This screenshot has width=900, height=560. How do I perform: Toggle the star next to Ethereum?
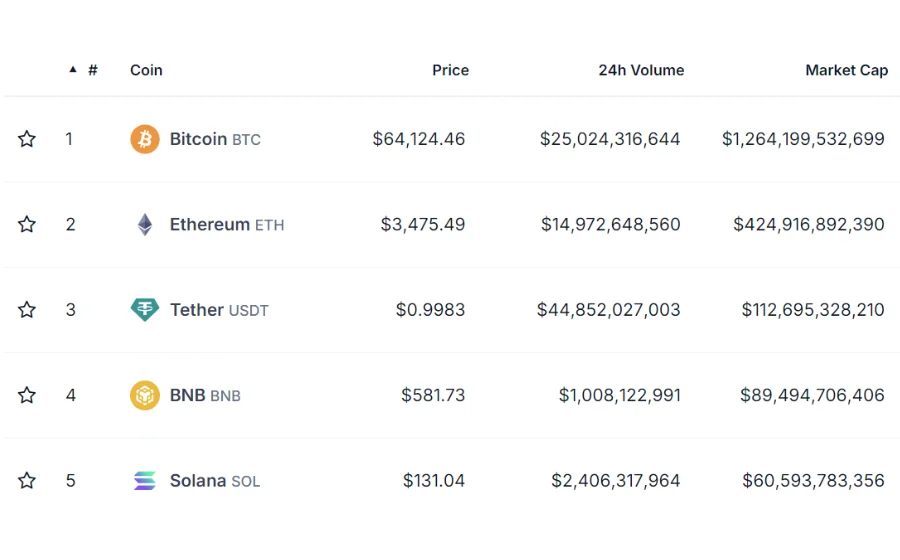point(26,224)
